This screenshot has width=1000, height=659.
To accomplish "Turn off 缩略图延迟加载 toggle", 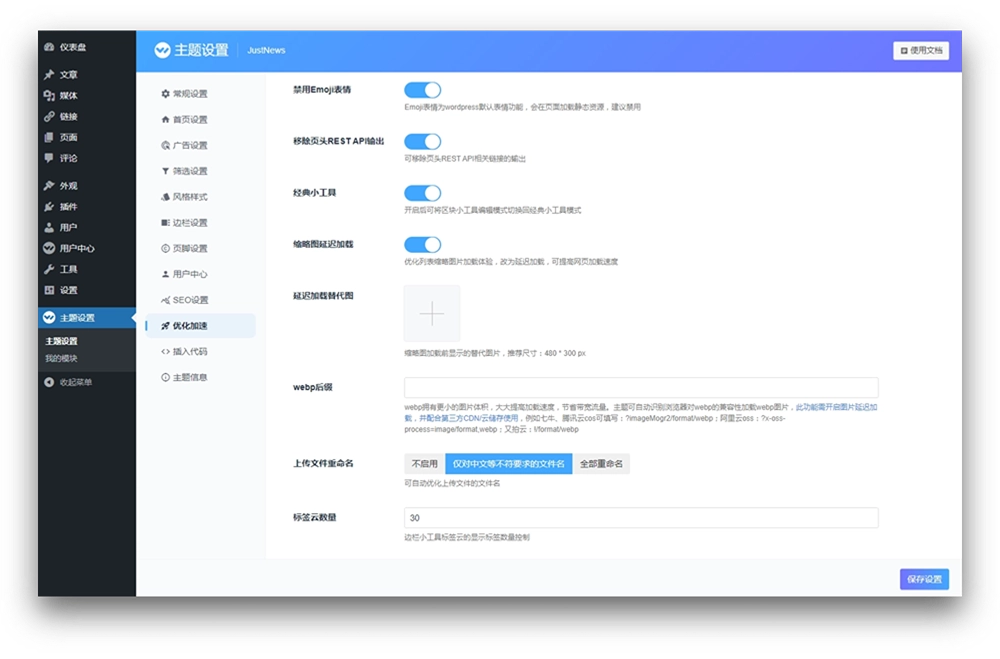I will click(x=422, y=245).
